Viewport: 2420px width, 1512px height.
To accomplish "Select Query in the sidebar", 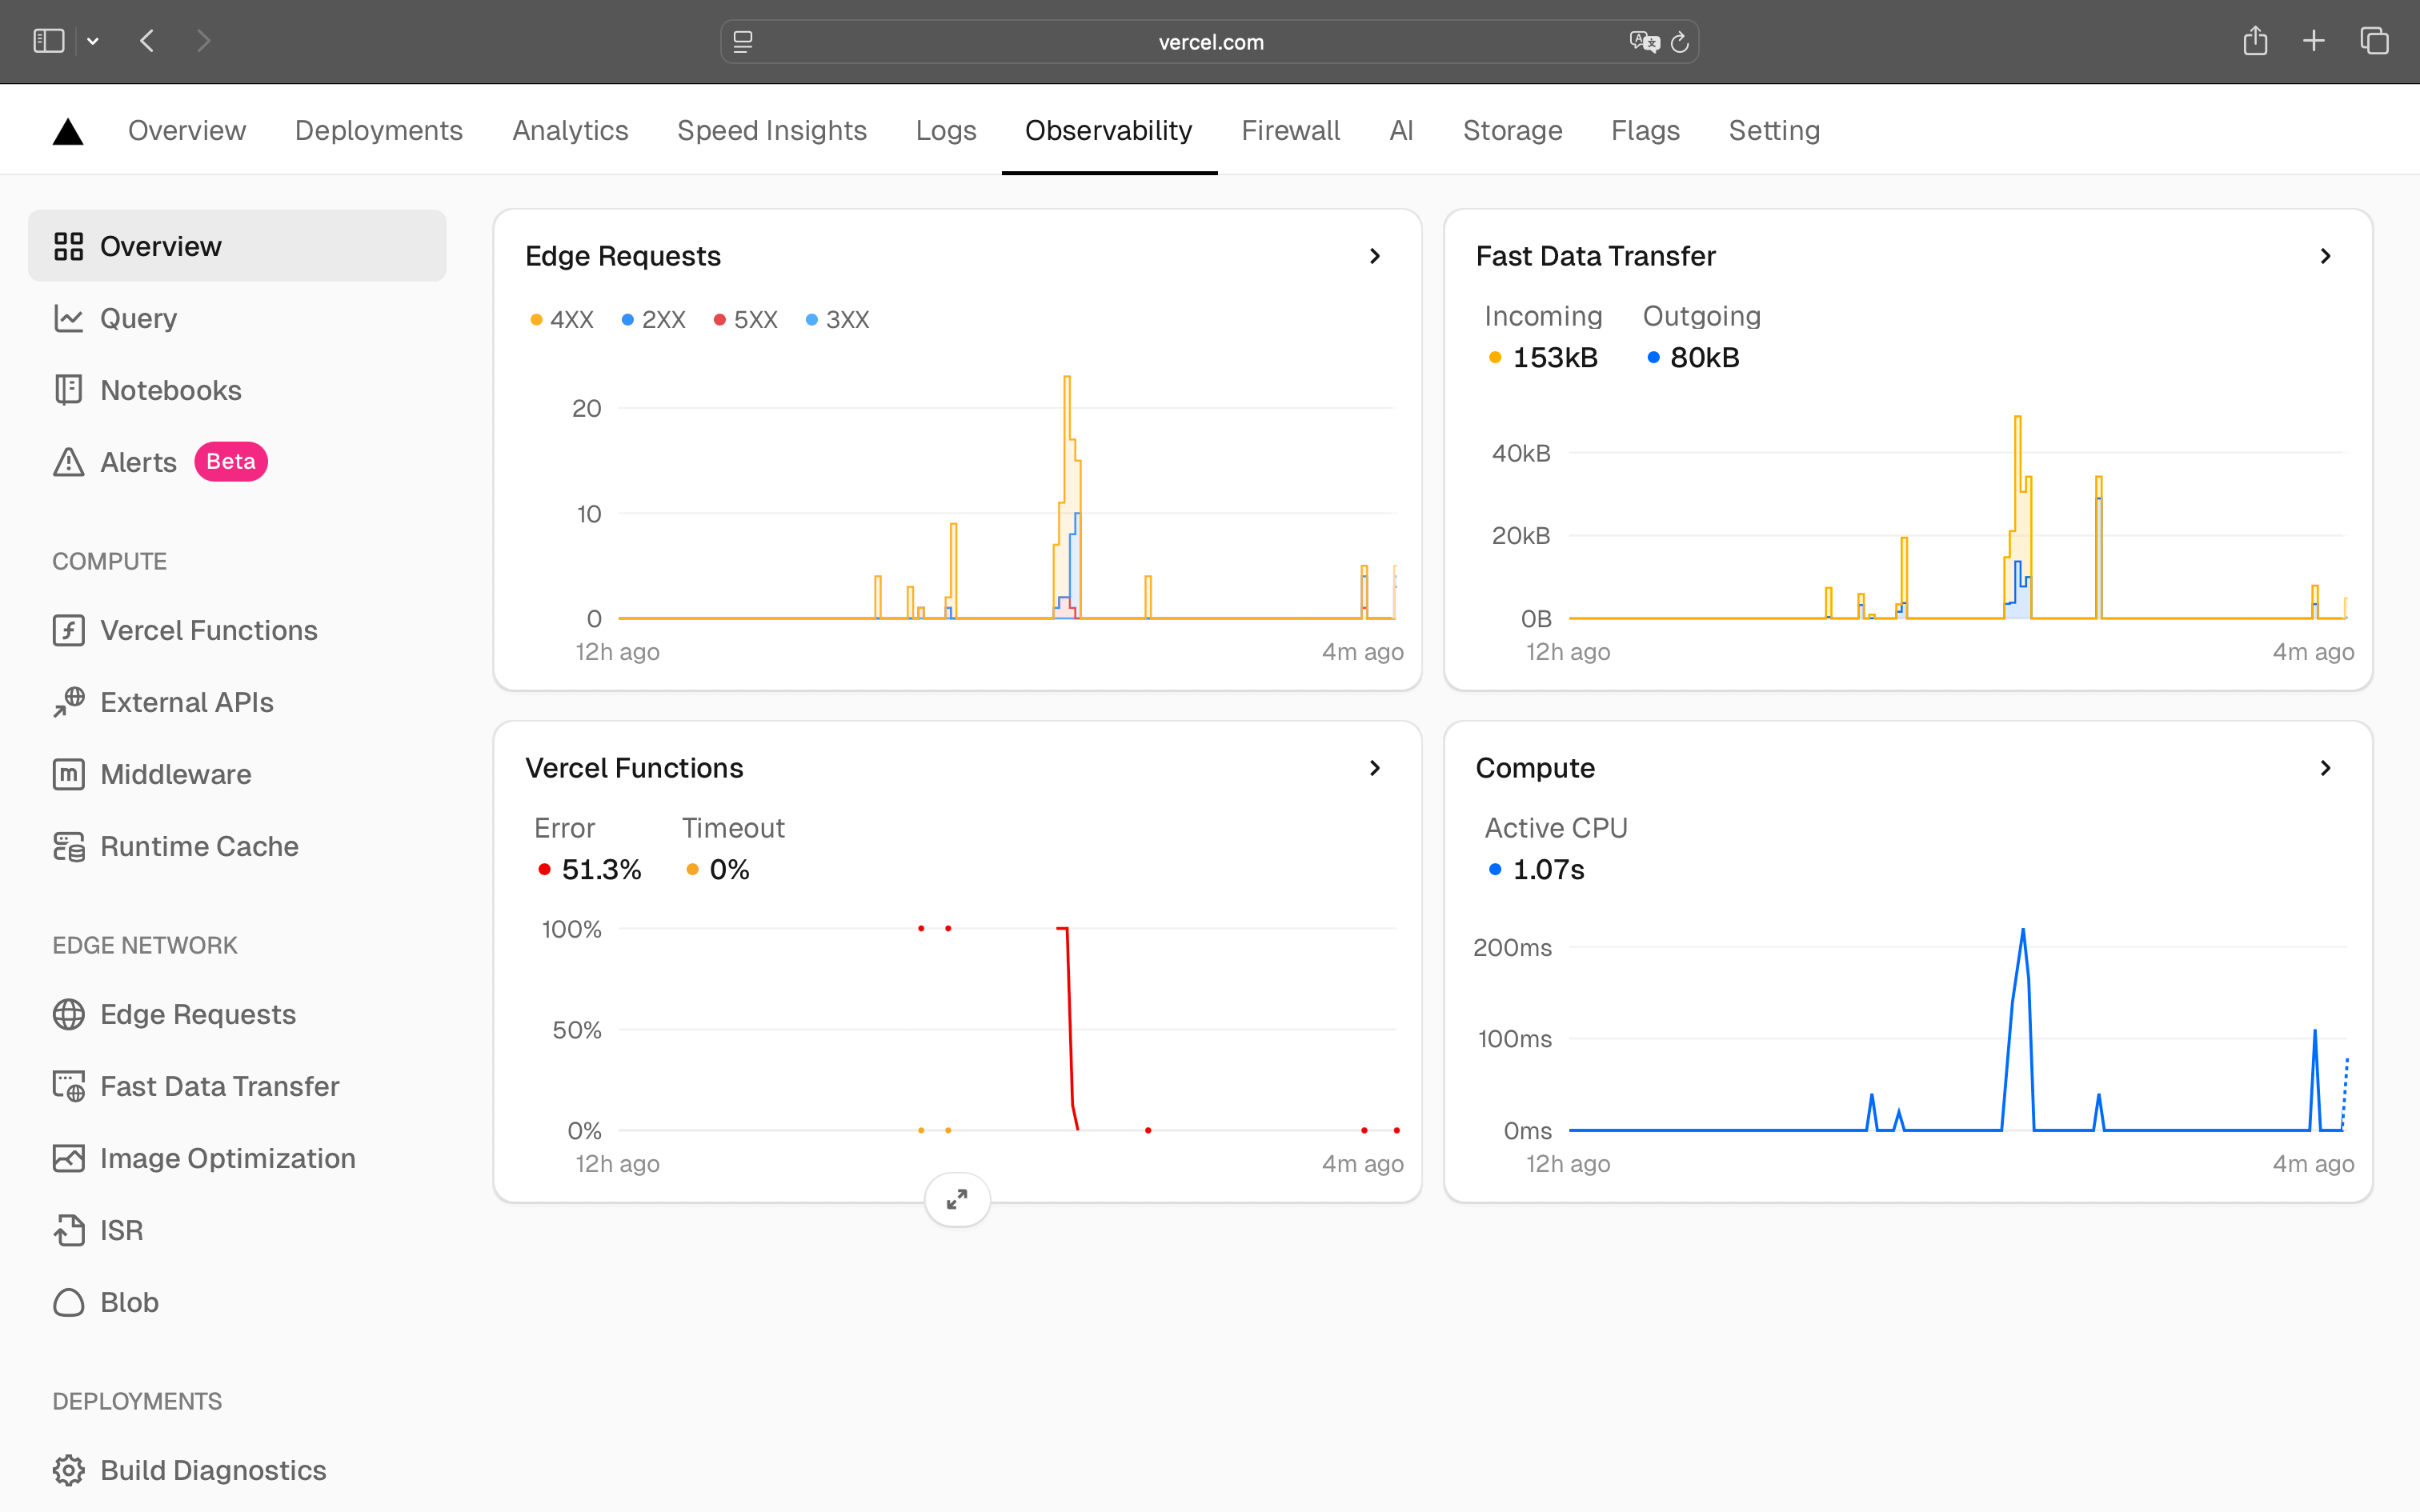I will [x=138, y=318].
